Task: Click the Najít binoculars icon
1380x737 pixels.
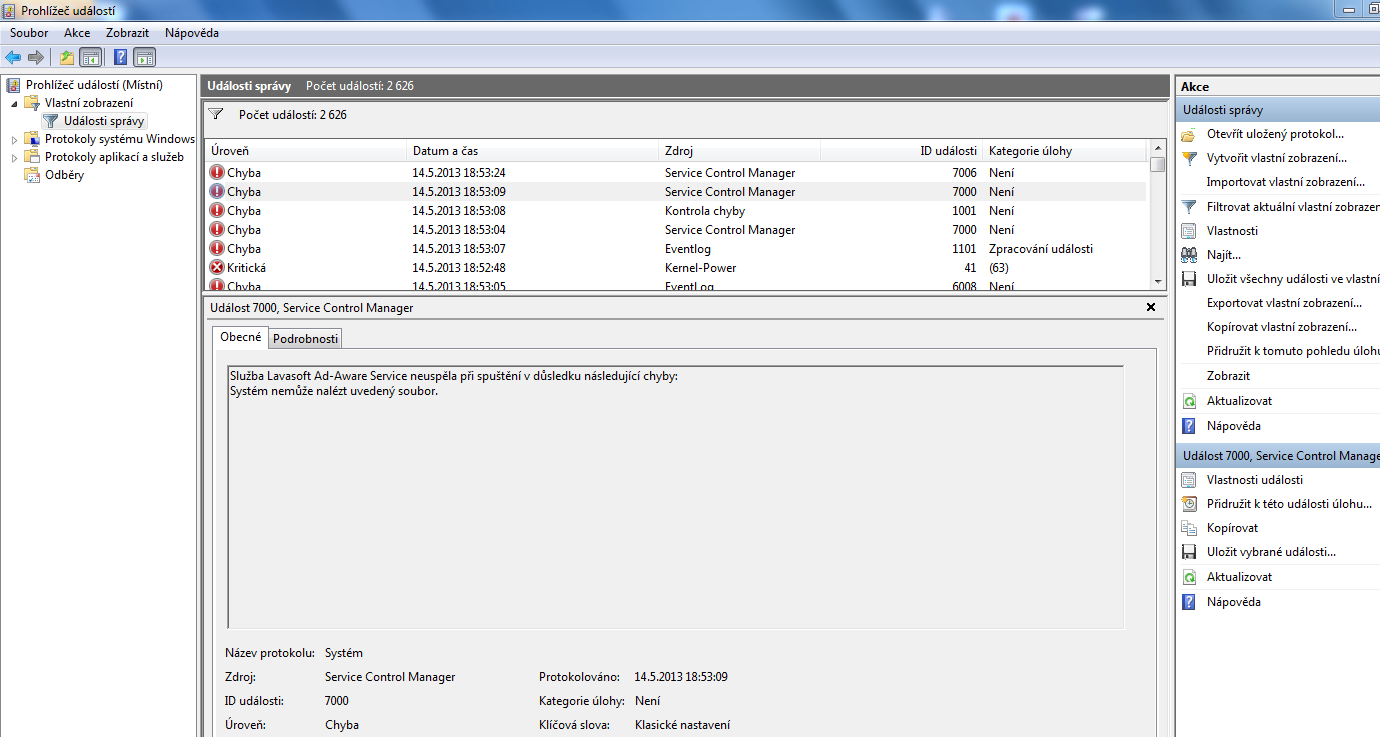Action: coord(1189,255)
